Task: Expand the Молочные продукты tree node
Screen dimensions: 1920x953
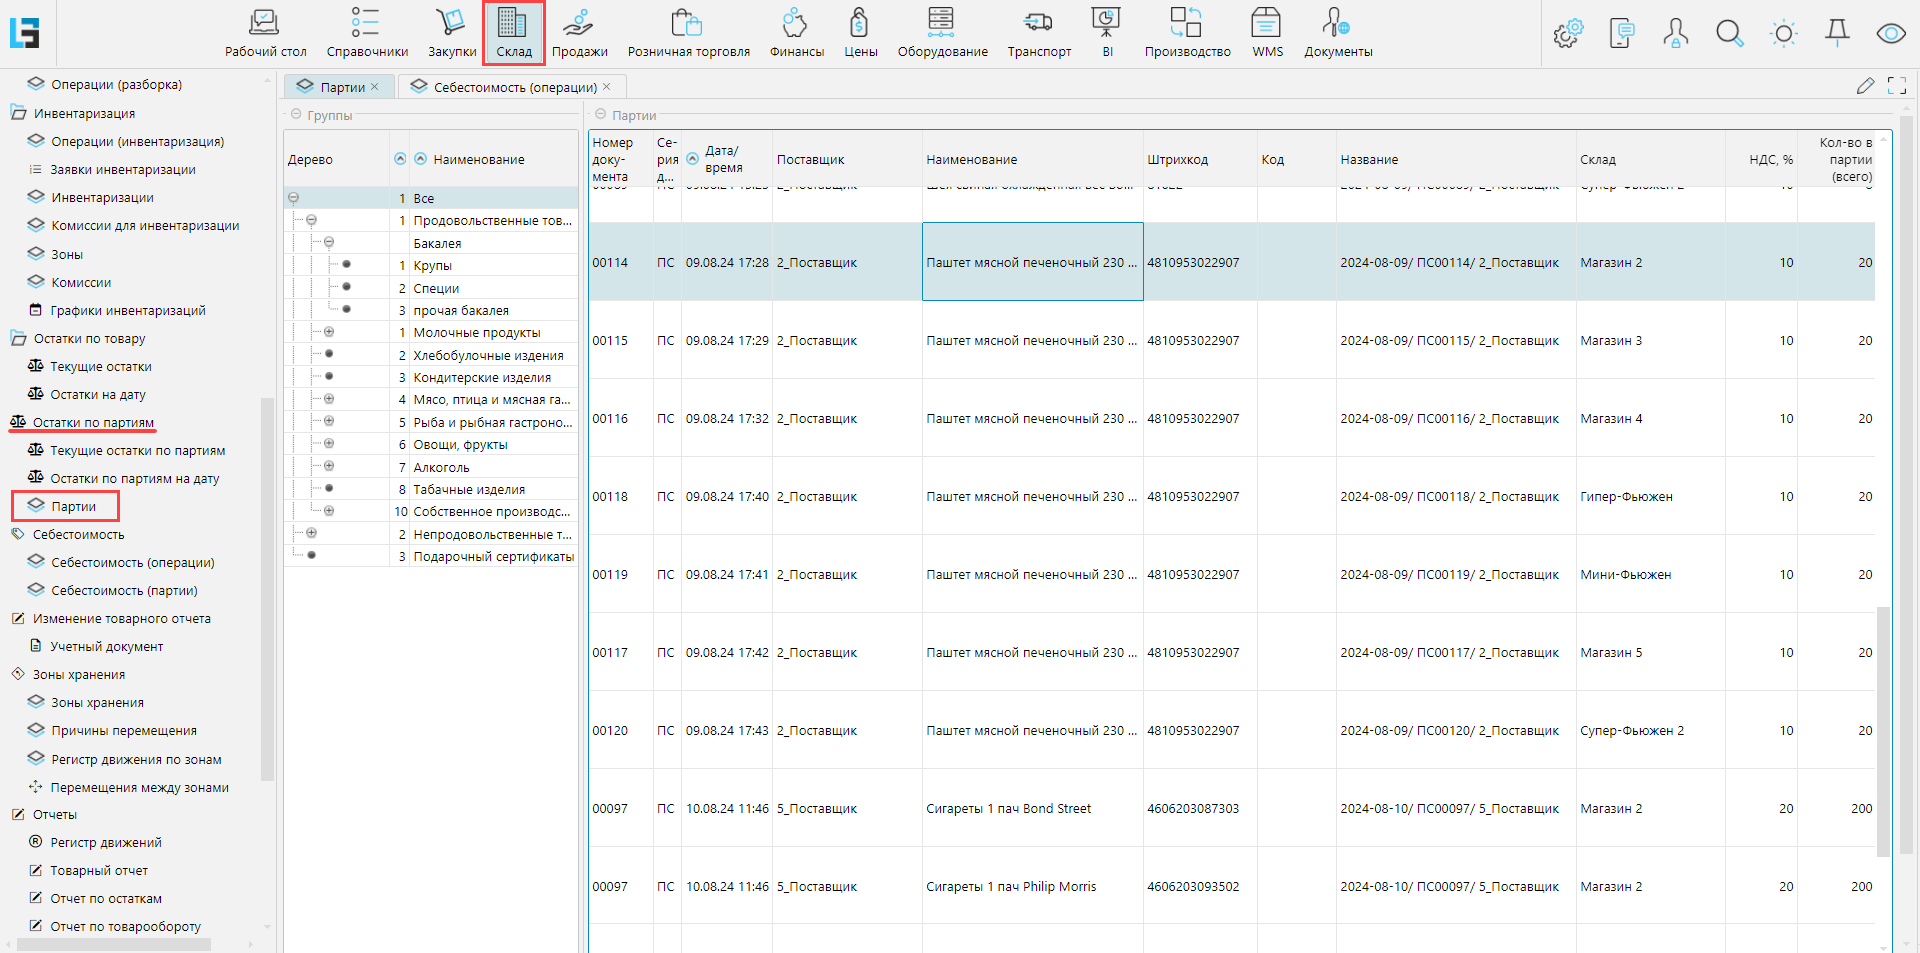Action: [x=329, y=332]
